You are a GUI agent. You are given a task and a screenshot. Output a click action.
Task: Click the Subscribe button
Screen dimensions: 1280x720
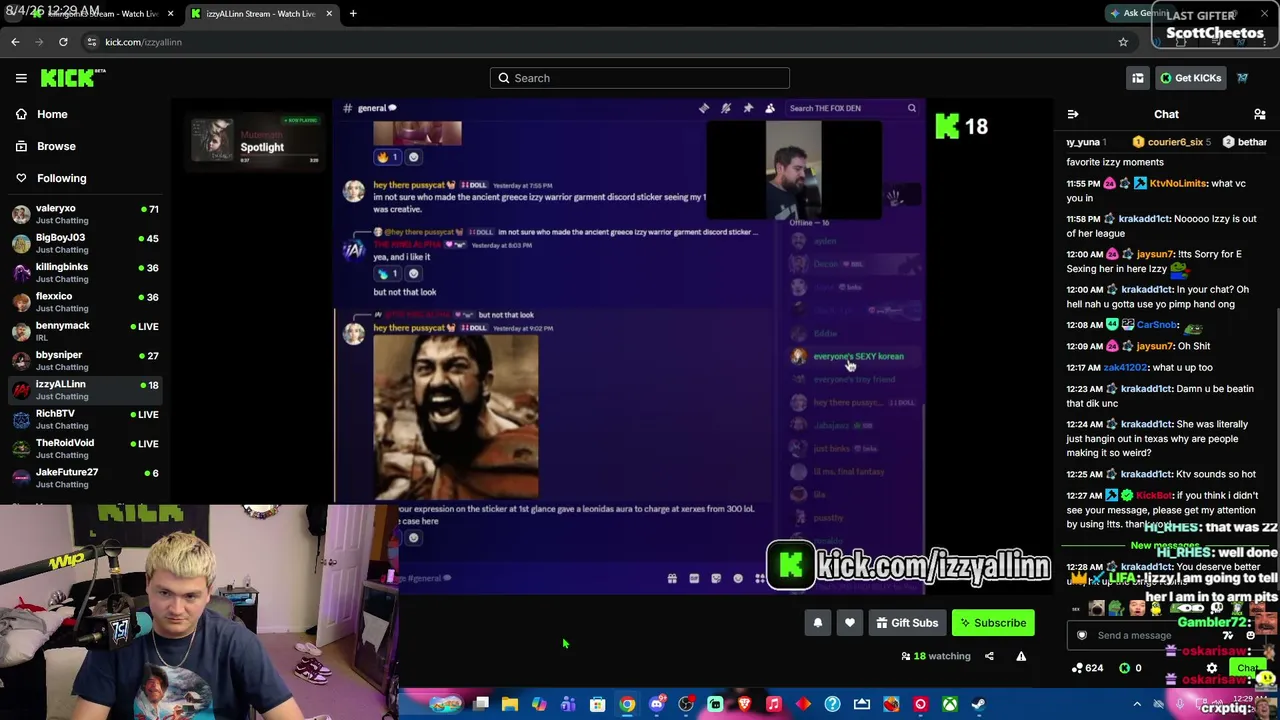993,623
